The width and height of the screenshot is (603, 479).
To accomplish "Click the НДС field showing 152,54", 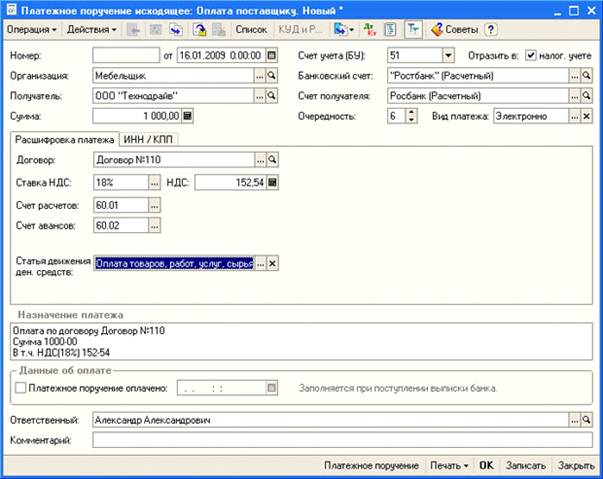I will tap(230, 183).
